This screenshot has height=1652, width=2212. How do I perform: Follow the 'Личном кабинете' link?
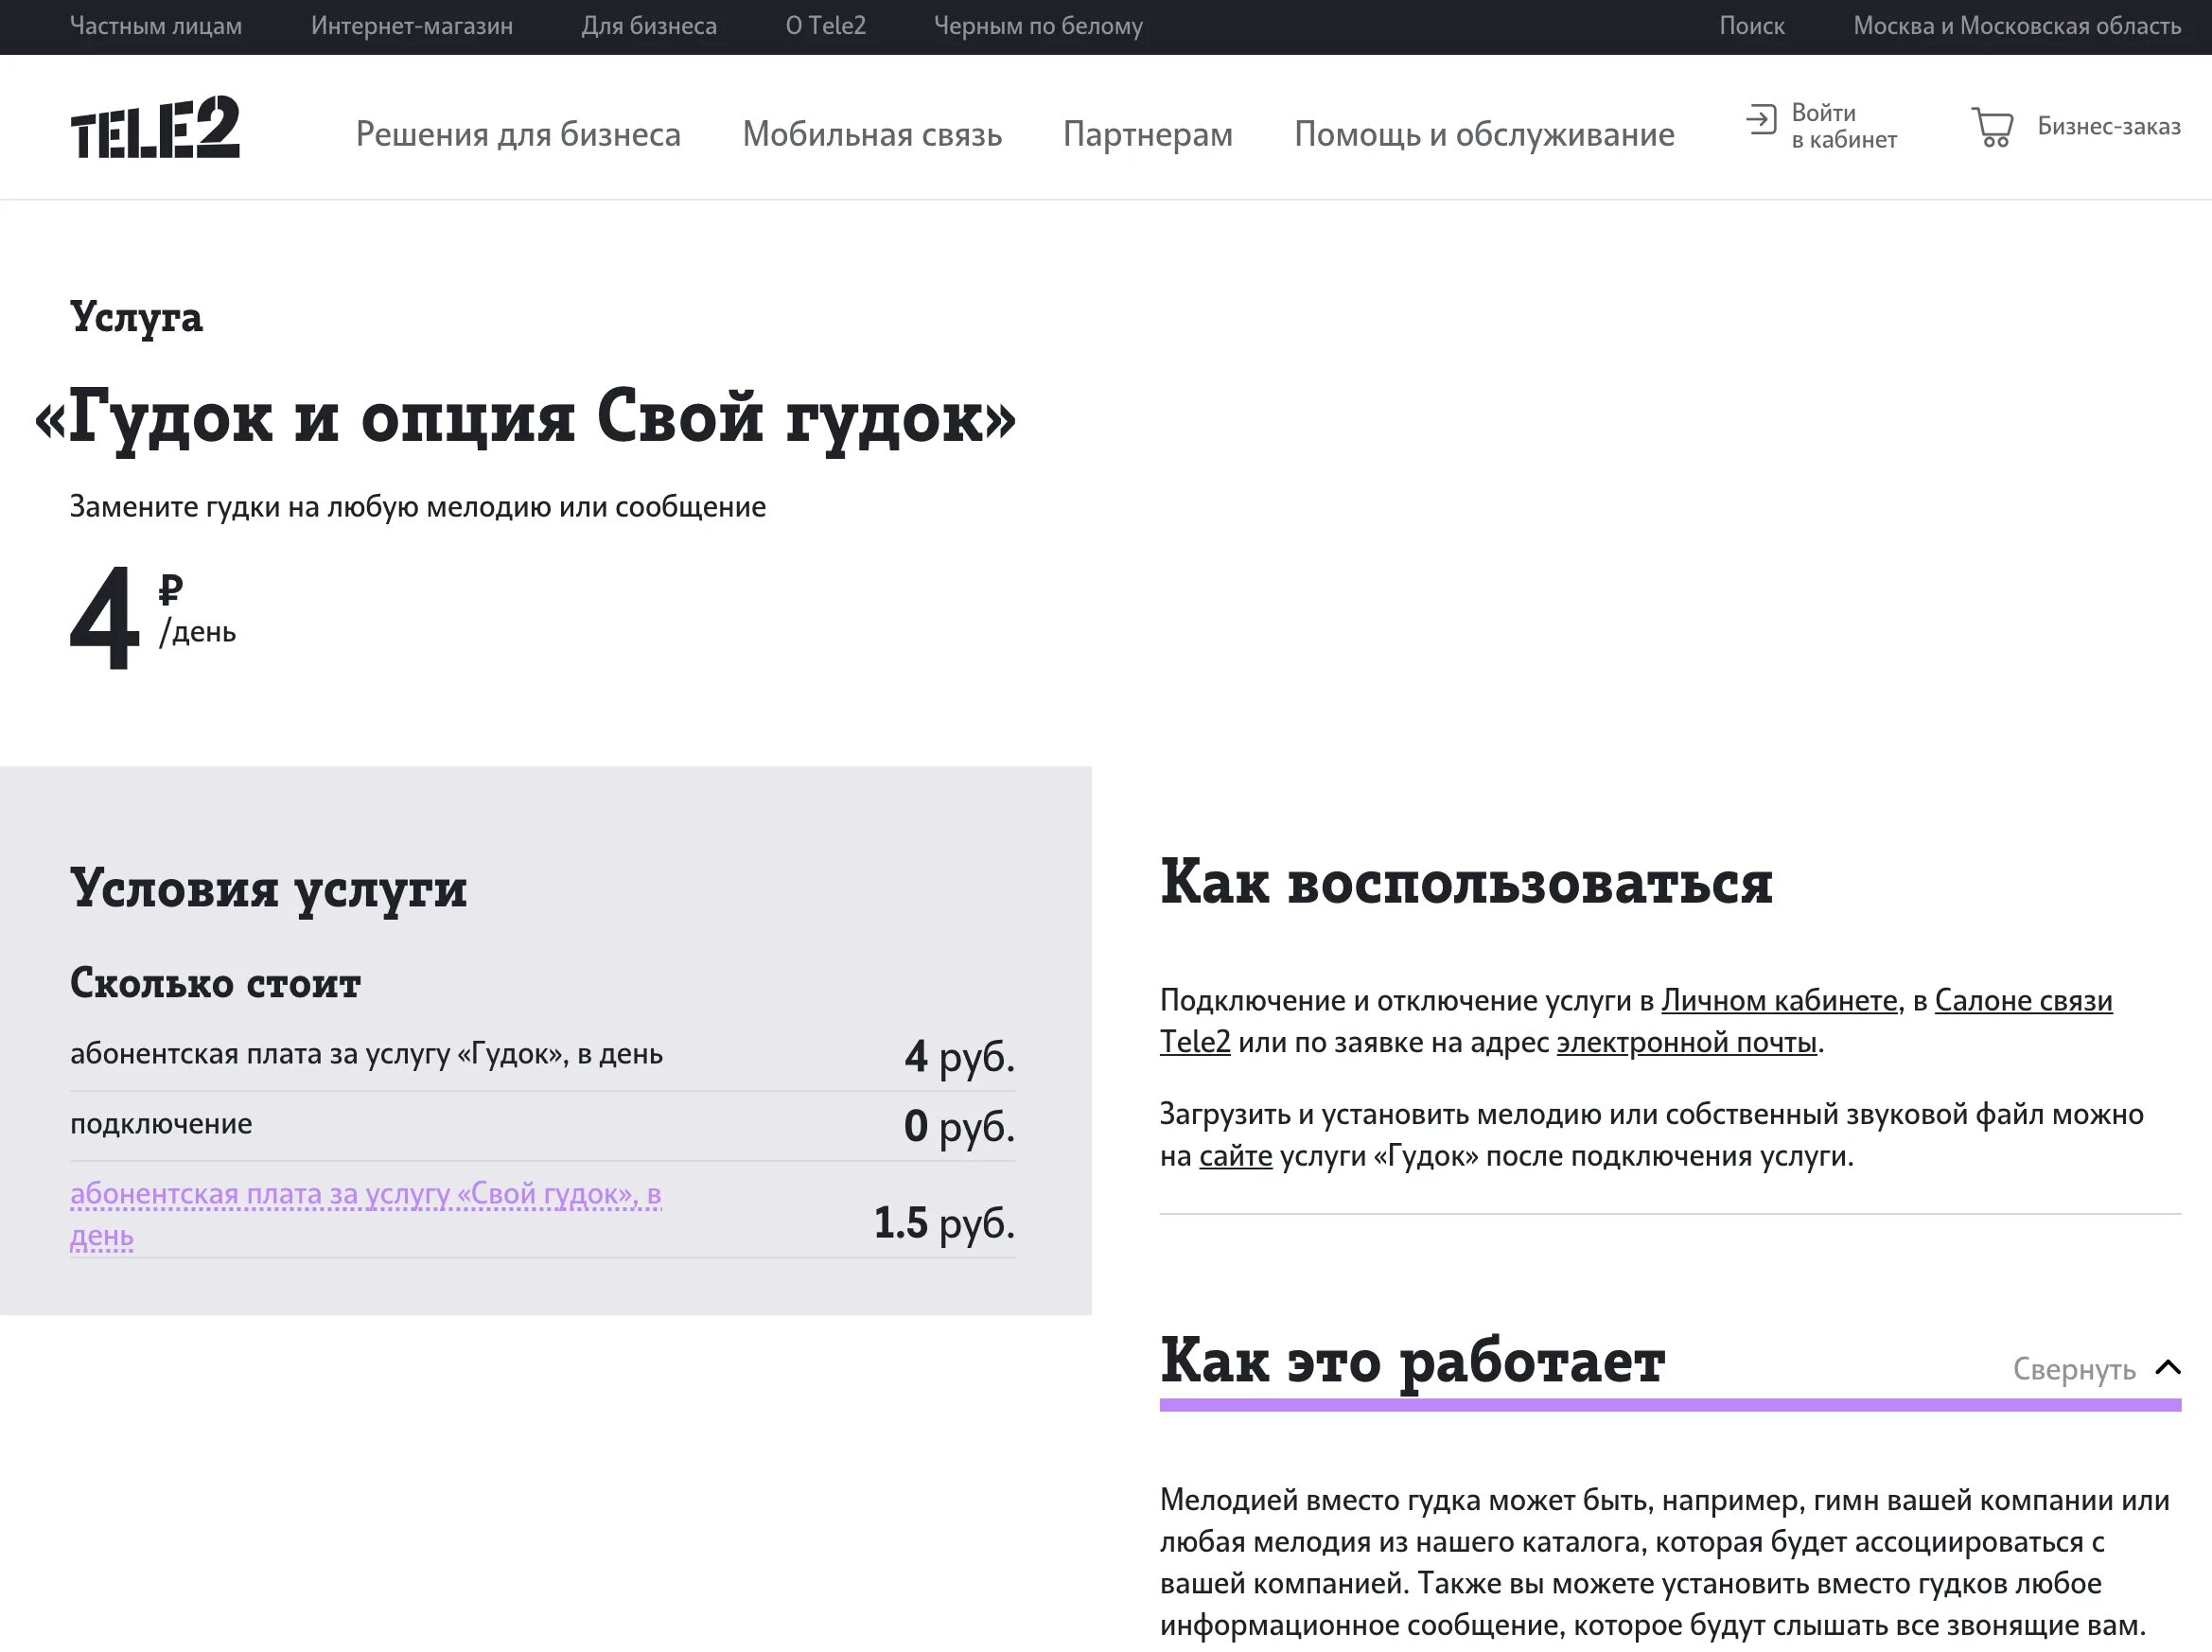1779,1000
